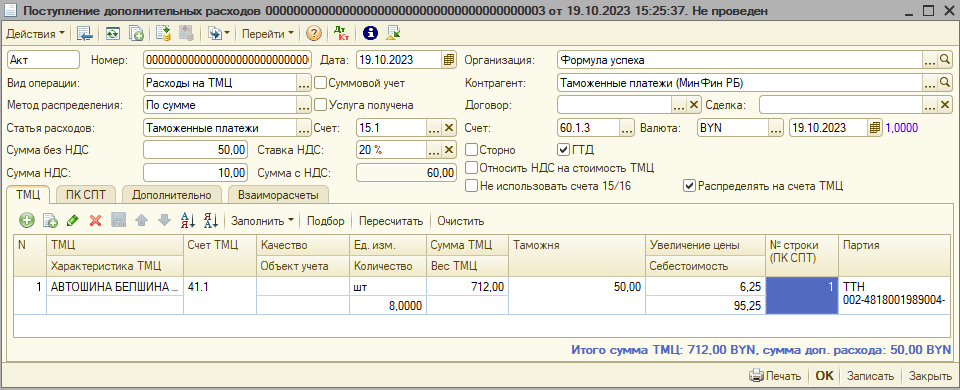Screen dimensions: 960x390
Task: Open the Статья расходов selection button
Action: [304, 128]
